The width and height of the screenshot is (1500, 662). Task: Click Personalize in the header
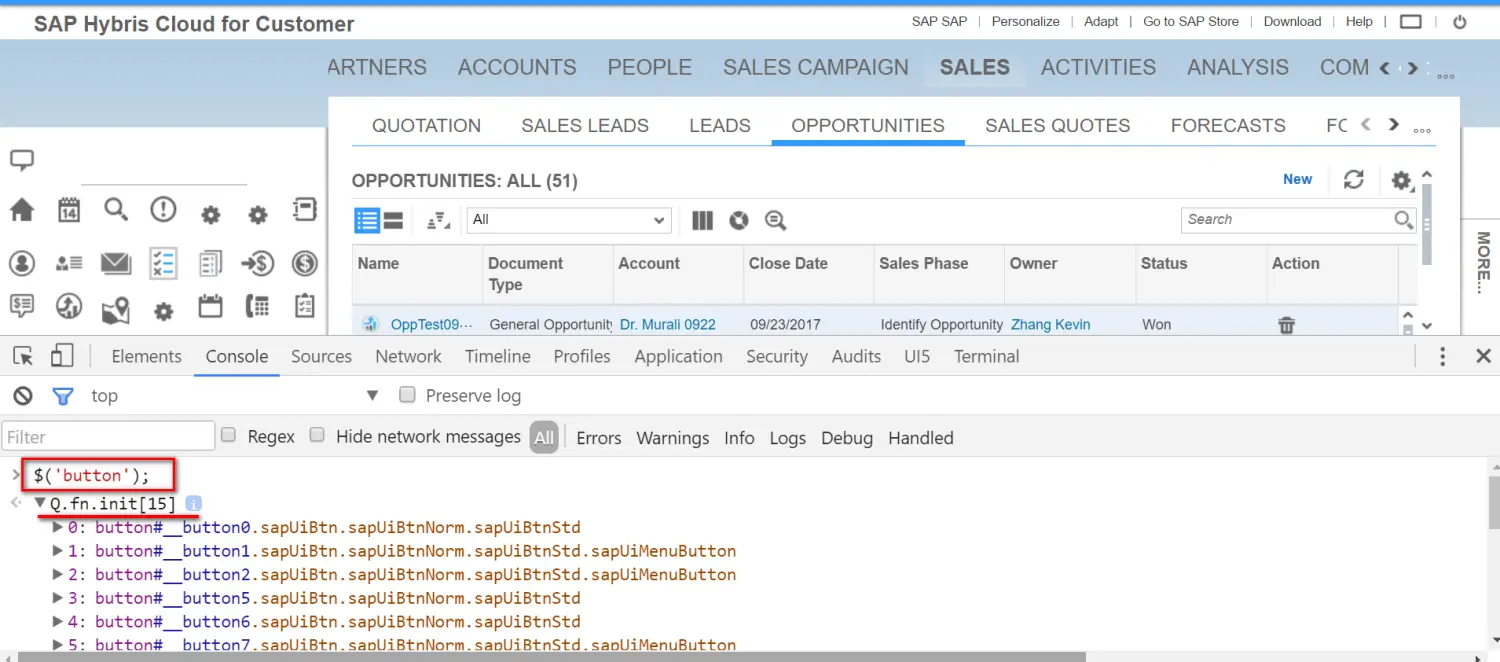[1026, 21]
